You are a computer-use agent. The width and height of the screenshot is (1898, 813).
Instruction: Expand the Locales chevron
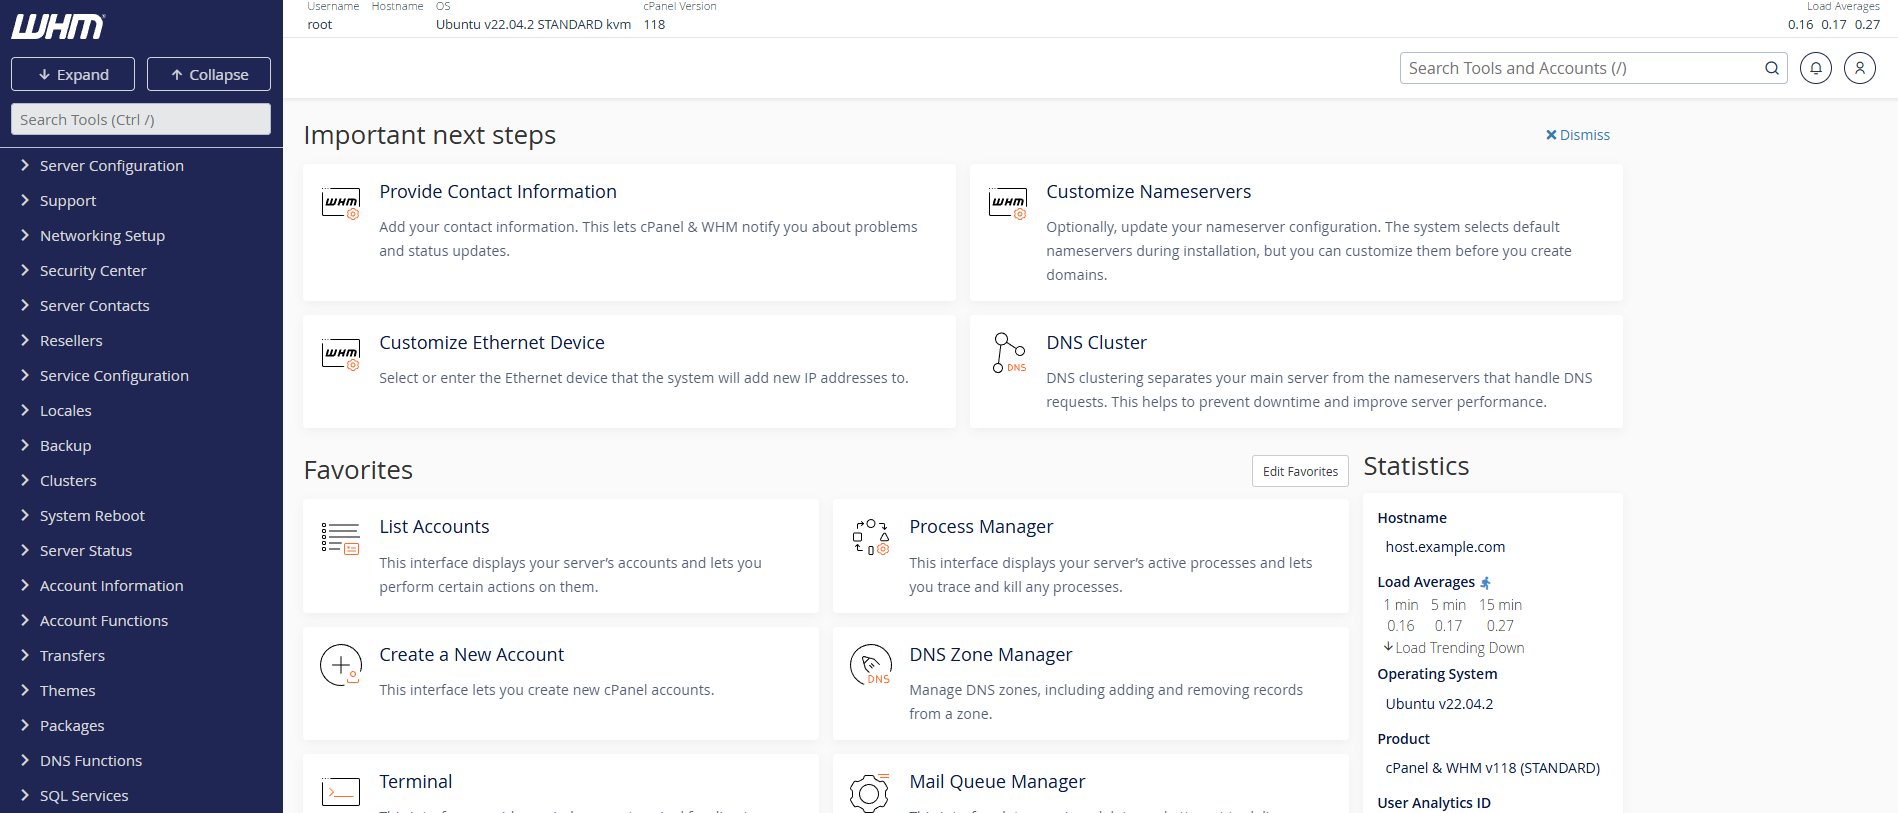pyautogui.click(x=25, y=410)
